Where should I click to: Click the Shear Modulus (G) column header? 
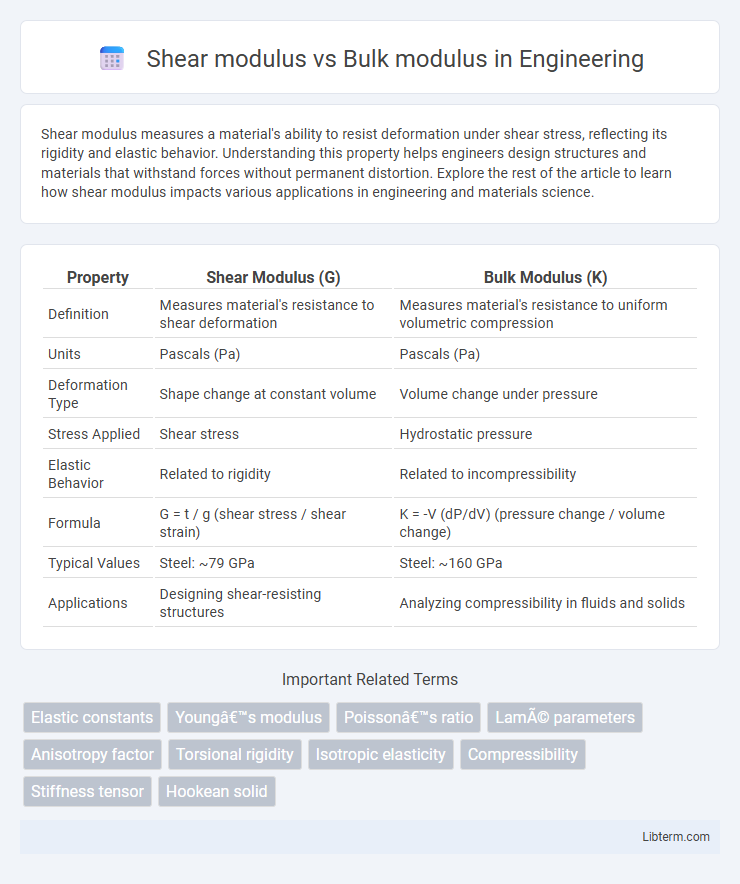click(x=273, y=277)
